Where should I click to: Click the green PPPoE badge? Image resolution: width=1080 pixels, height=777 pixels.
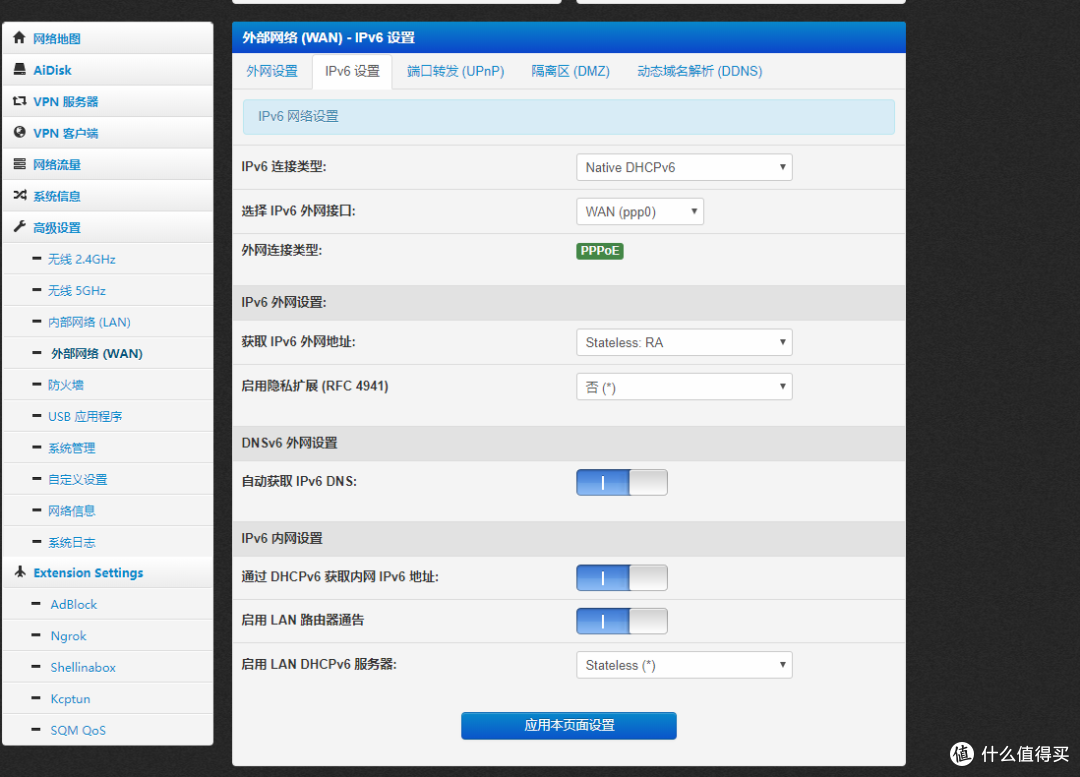pyautogui.click(x=600, y=251)
